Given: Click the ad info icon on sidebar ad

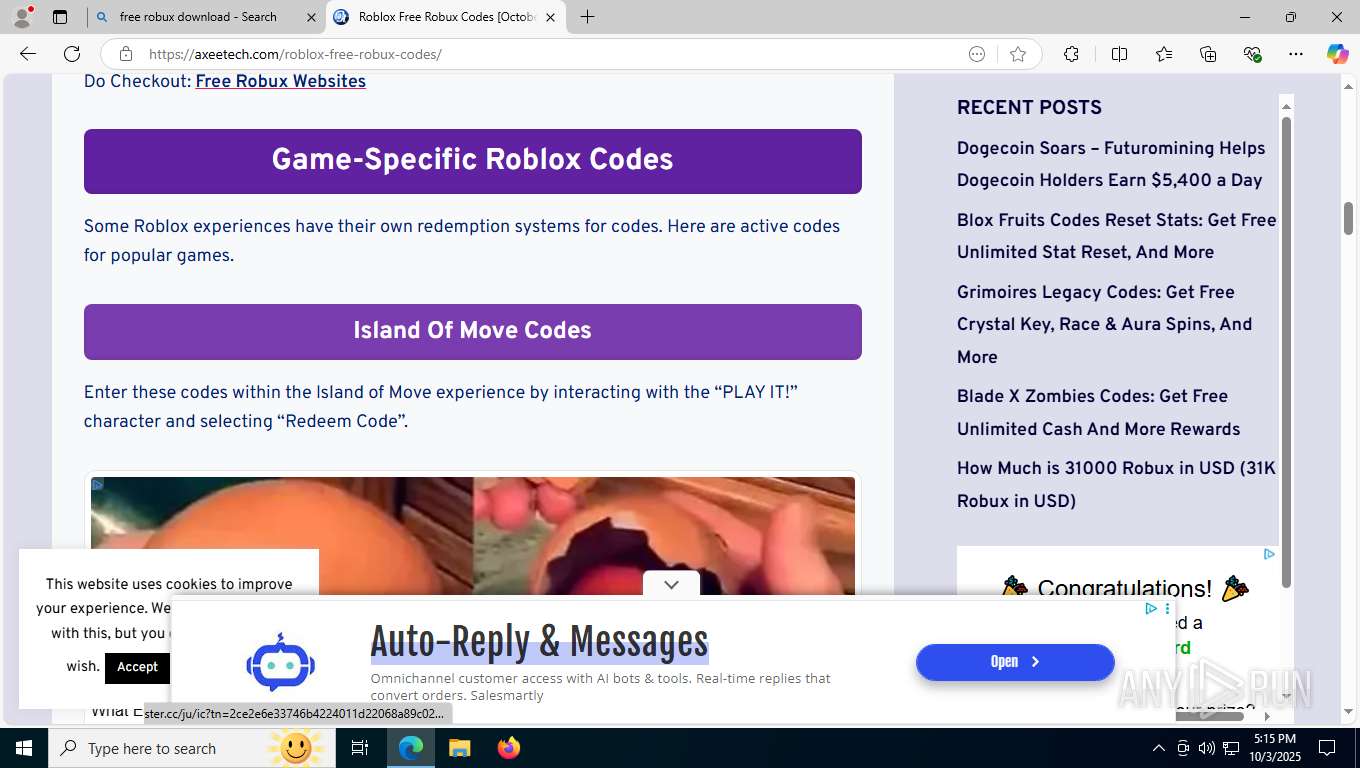Looking at the screenshot, I should [x=1268, y=554].
